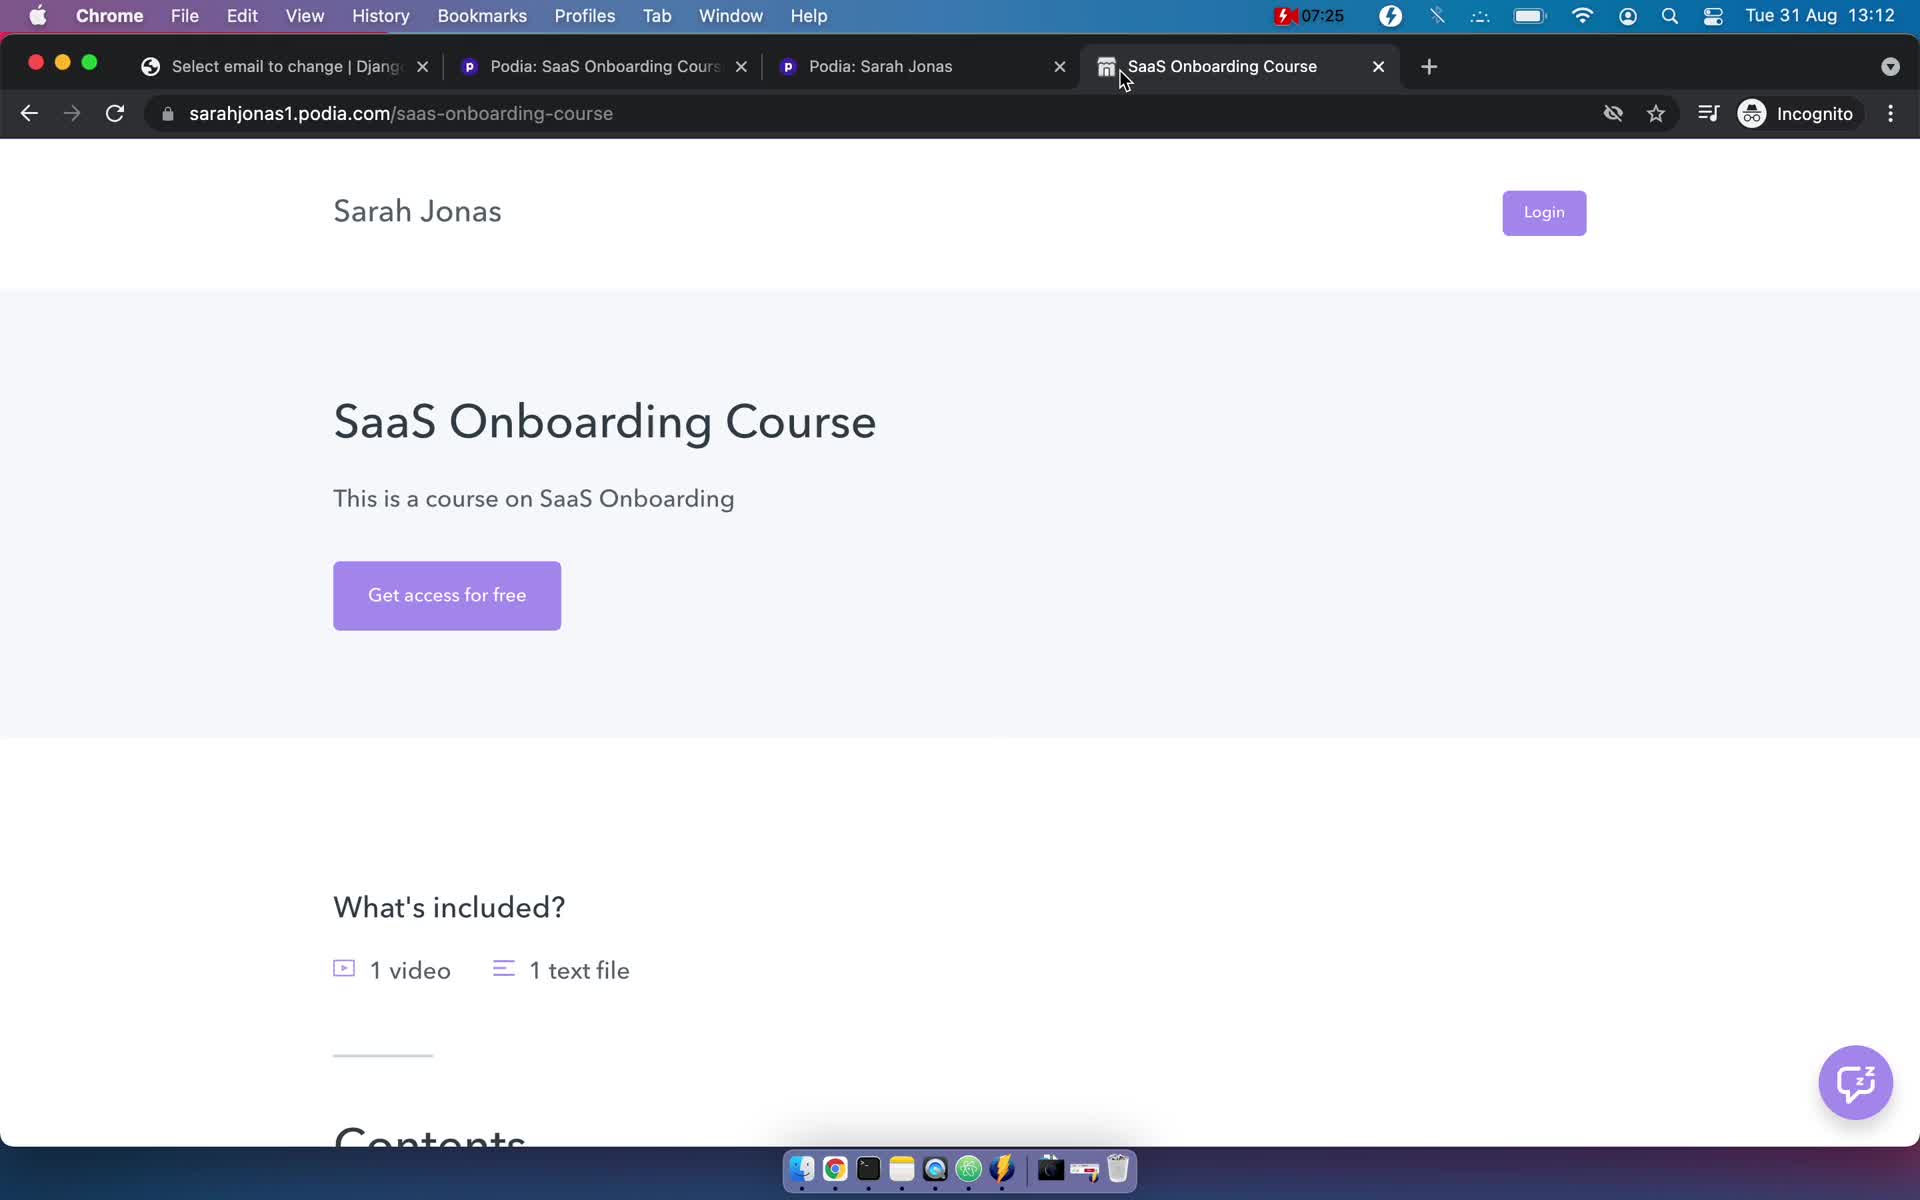
Task: Click the bookmark star icon in address bar
Action: coord(1657,113)
